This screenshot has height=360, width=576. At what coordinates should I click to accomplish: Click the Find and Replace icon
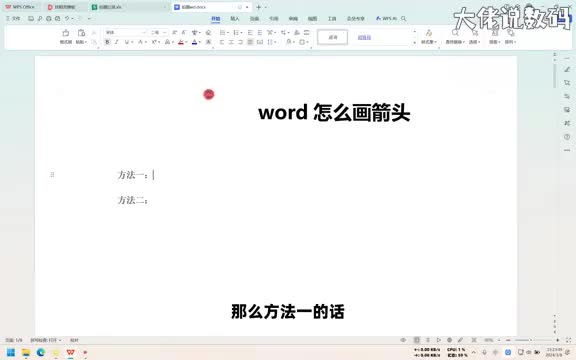pyautogui.click(x=455, y=33)
